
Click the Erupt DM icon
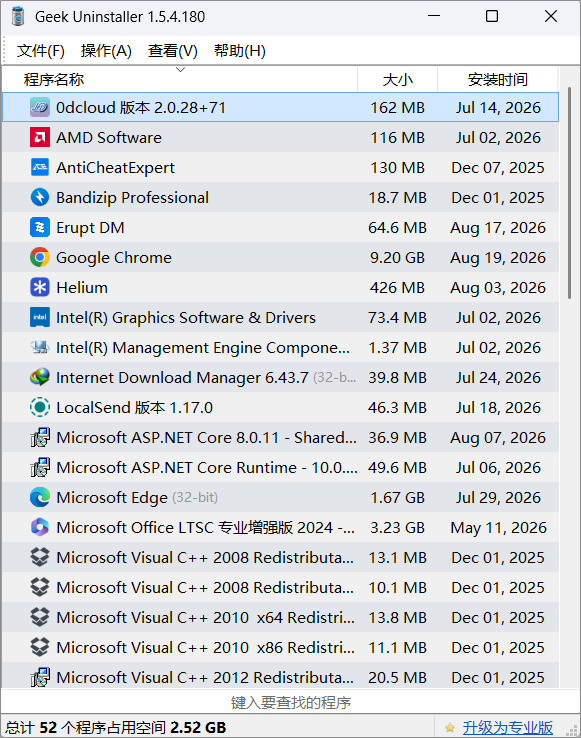pos(40,228)
